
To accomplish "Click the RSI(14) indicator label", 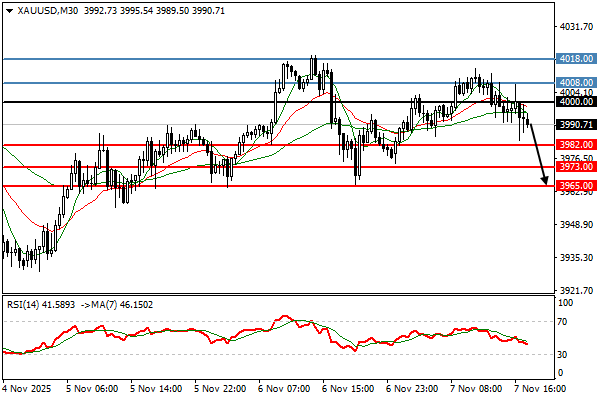I will [x=26, y=304].
